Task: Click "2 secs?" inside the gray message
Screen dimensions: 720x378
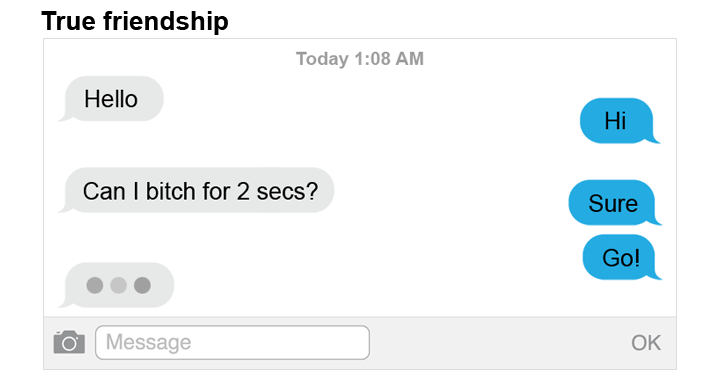Action: tap(277, 191)
